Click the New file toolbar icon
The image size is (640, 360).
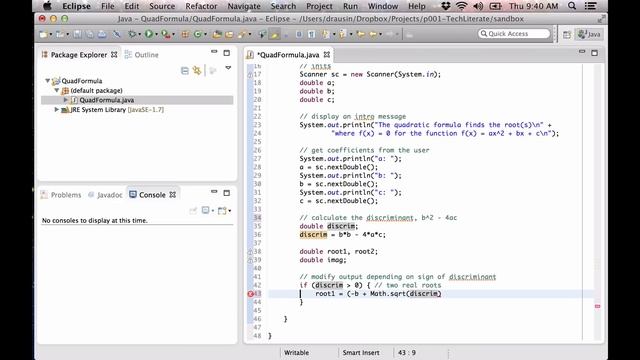coord(43,34)
